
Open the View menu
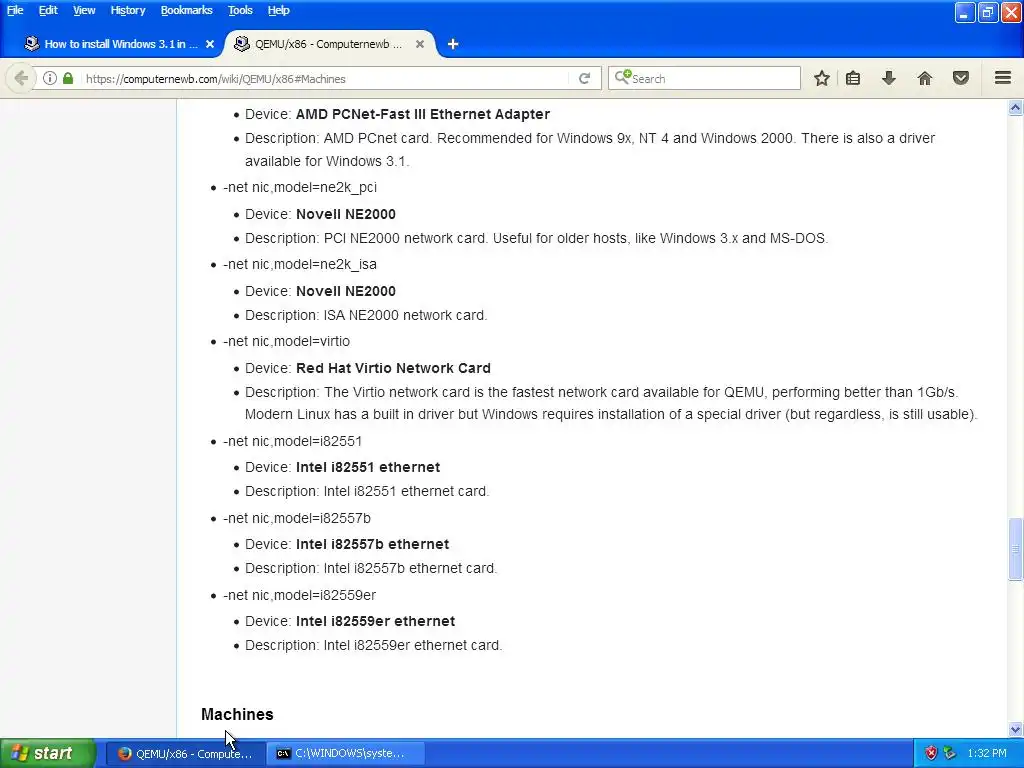[84, 10]
